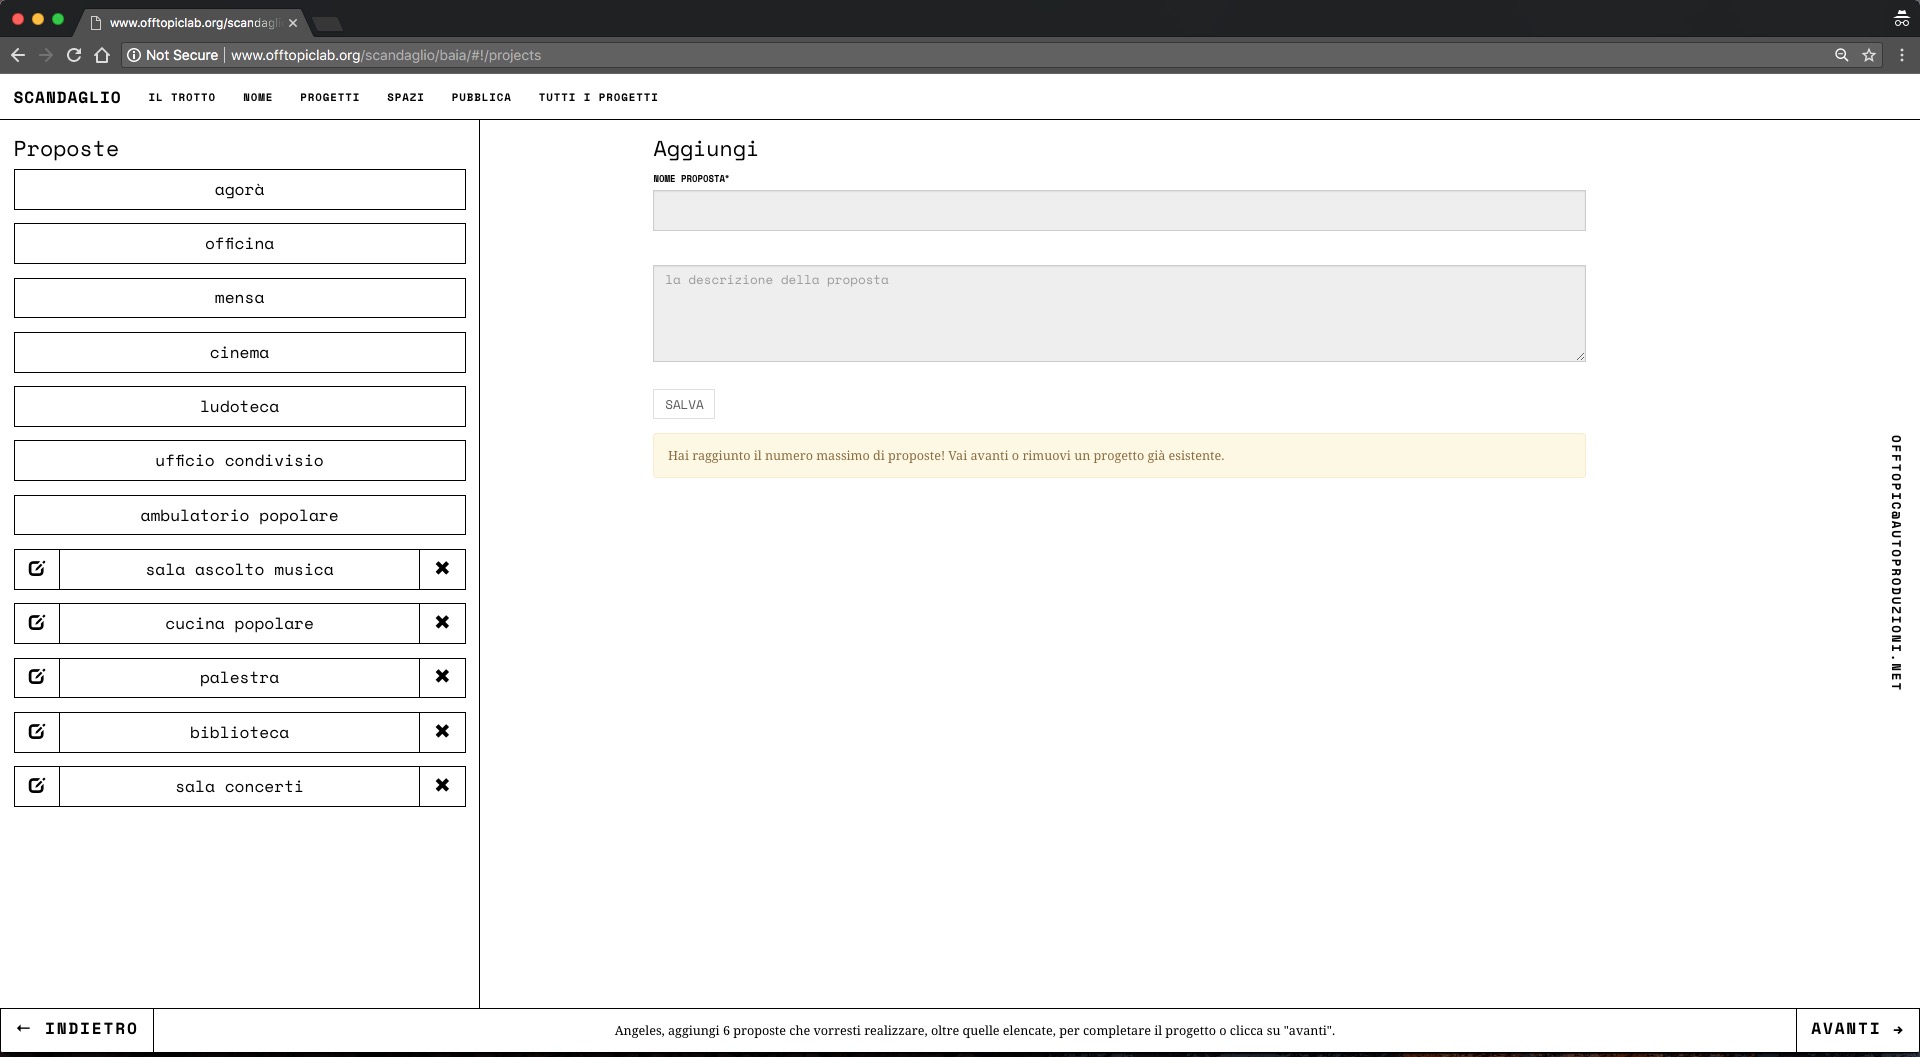This screenshot has height=1057, width=1920.
Task: Edit the cucina popolare proposal
Action: (37, 623)
